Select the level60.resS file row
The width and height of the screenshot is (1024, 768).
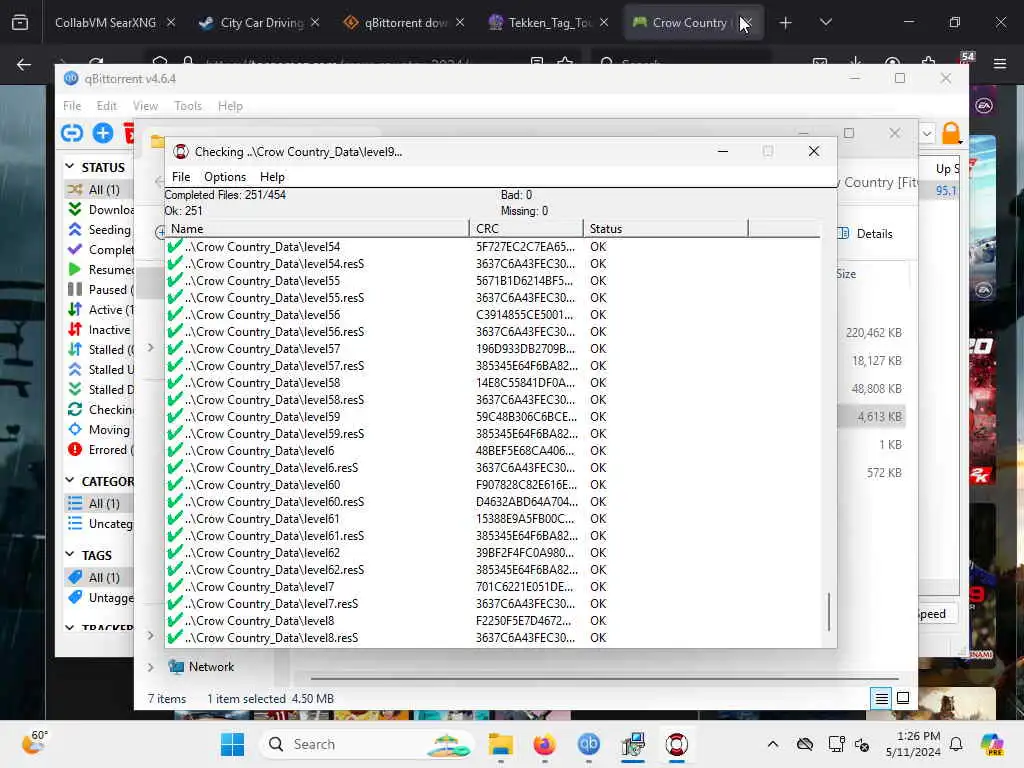click(493, 502)
